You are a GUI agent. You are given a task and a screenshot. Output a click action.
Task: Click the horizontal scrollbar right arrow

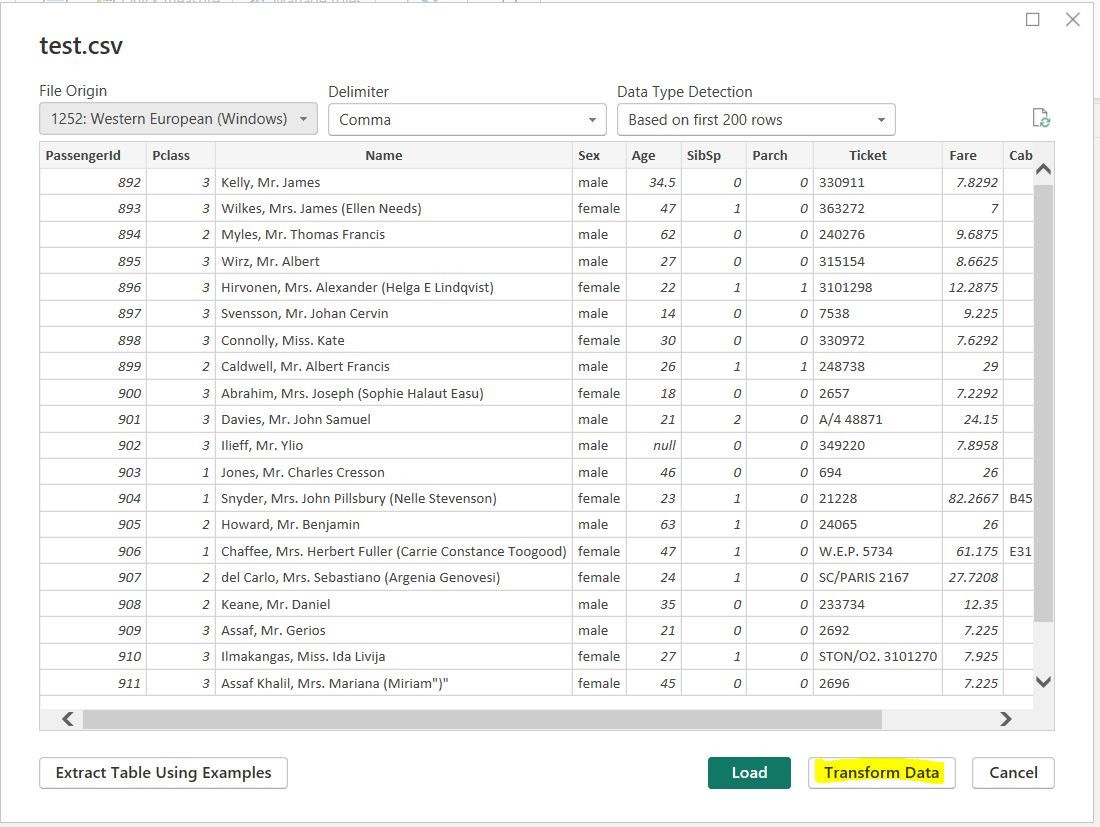pos(1006,718)
